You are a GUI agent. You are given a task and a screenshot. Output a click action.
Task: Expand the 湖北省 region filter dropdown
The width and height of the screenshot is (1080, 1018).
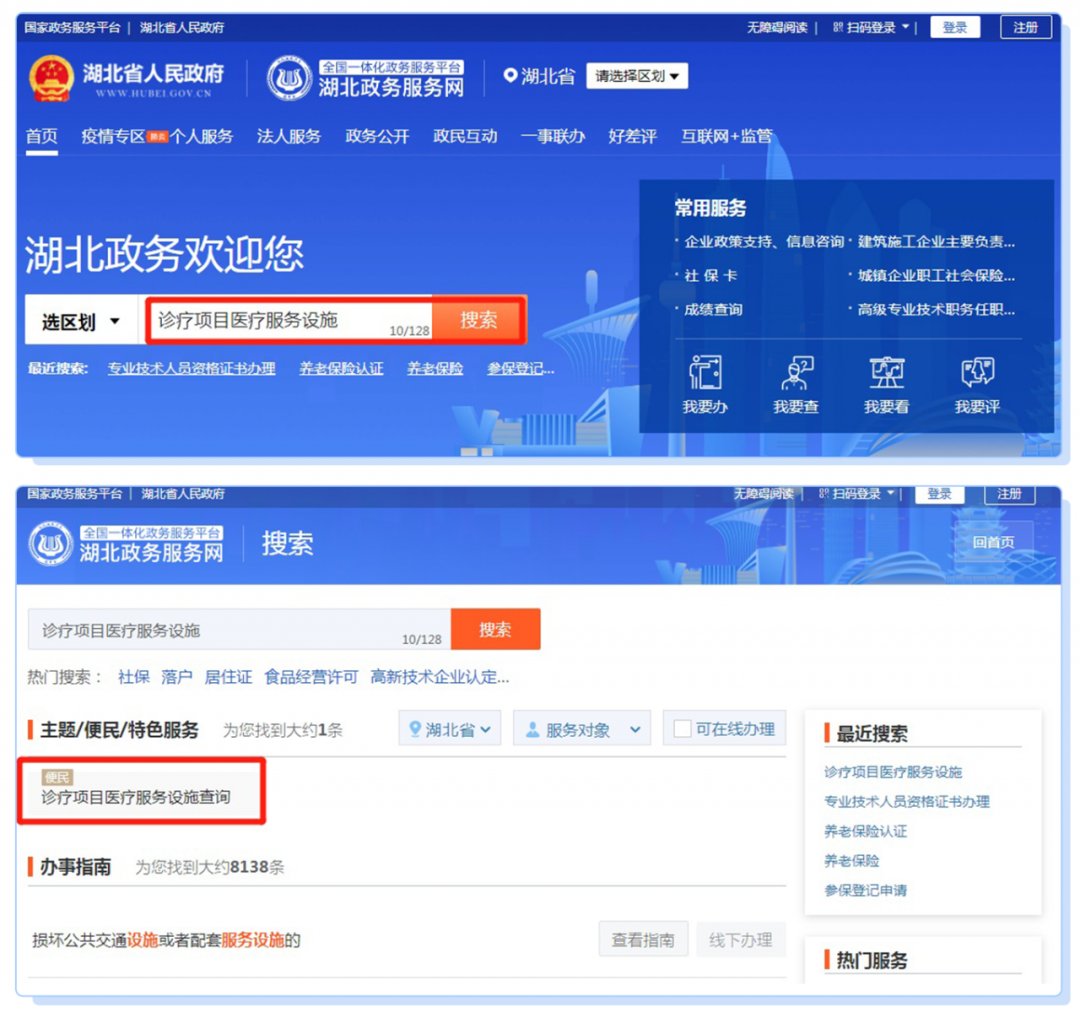(450, 729)
